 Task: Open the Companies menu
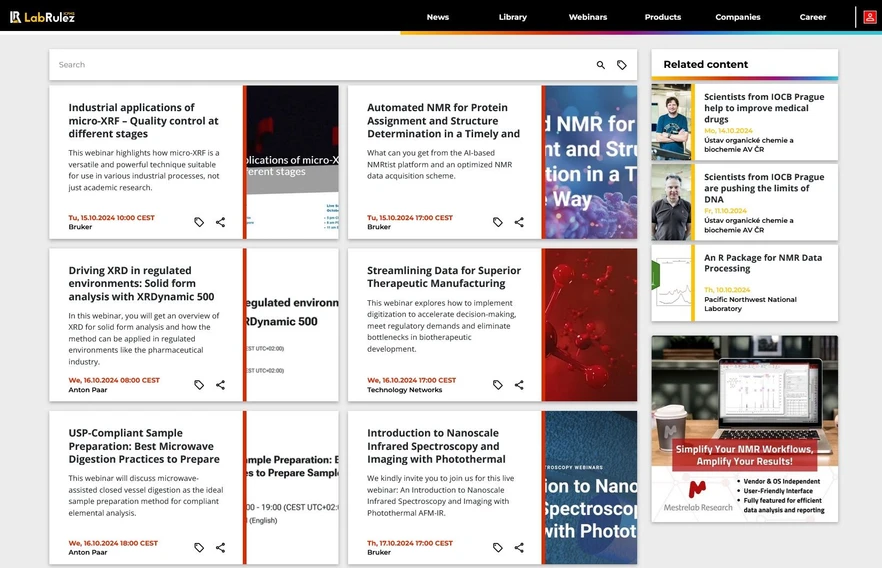(x=737, y=17)
